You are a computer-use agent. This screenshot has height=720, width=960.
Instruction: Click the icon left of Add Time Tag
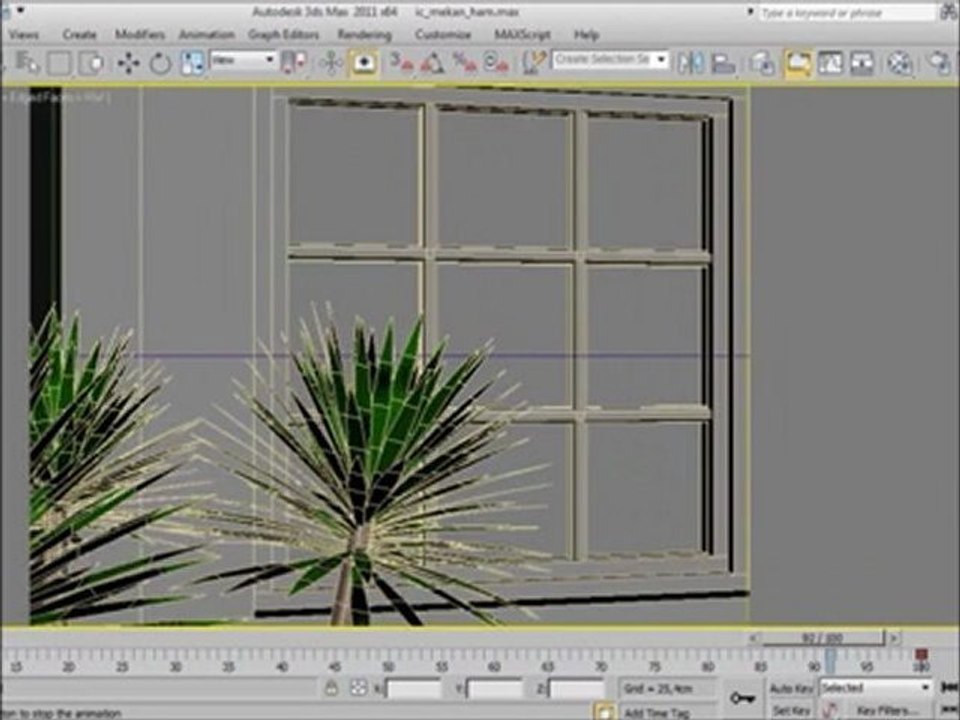(604, 711)
